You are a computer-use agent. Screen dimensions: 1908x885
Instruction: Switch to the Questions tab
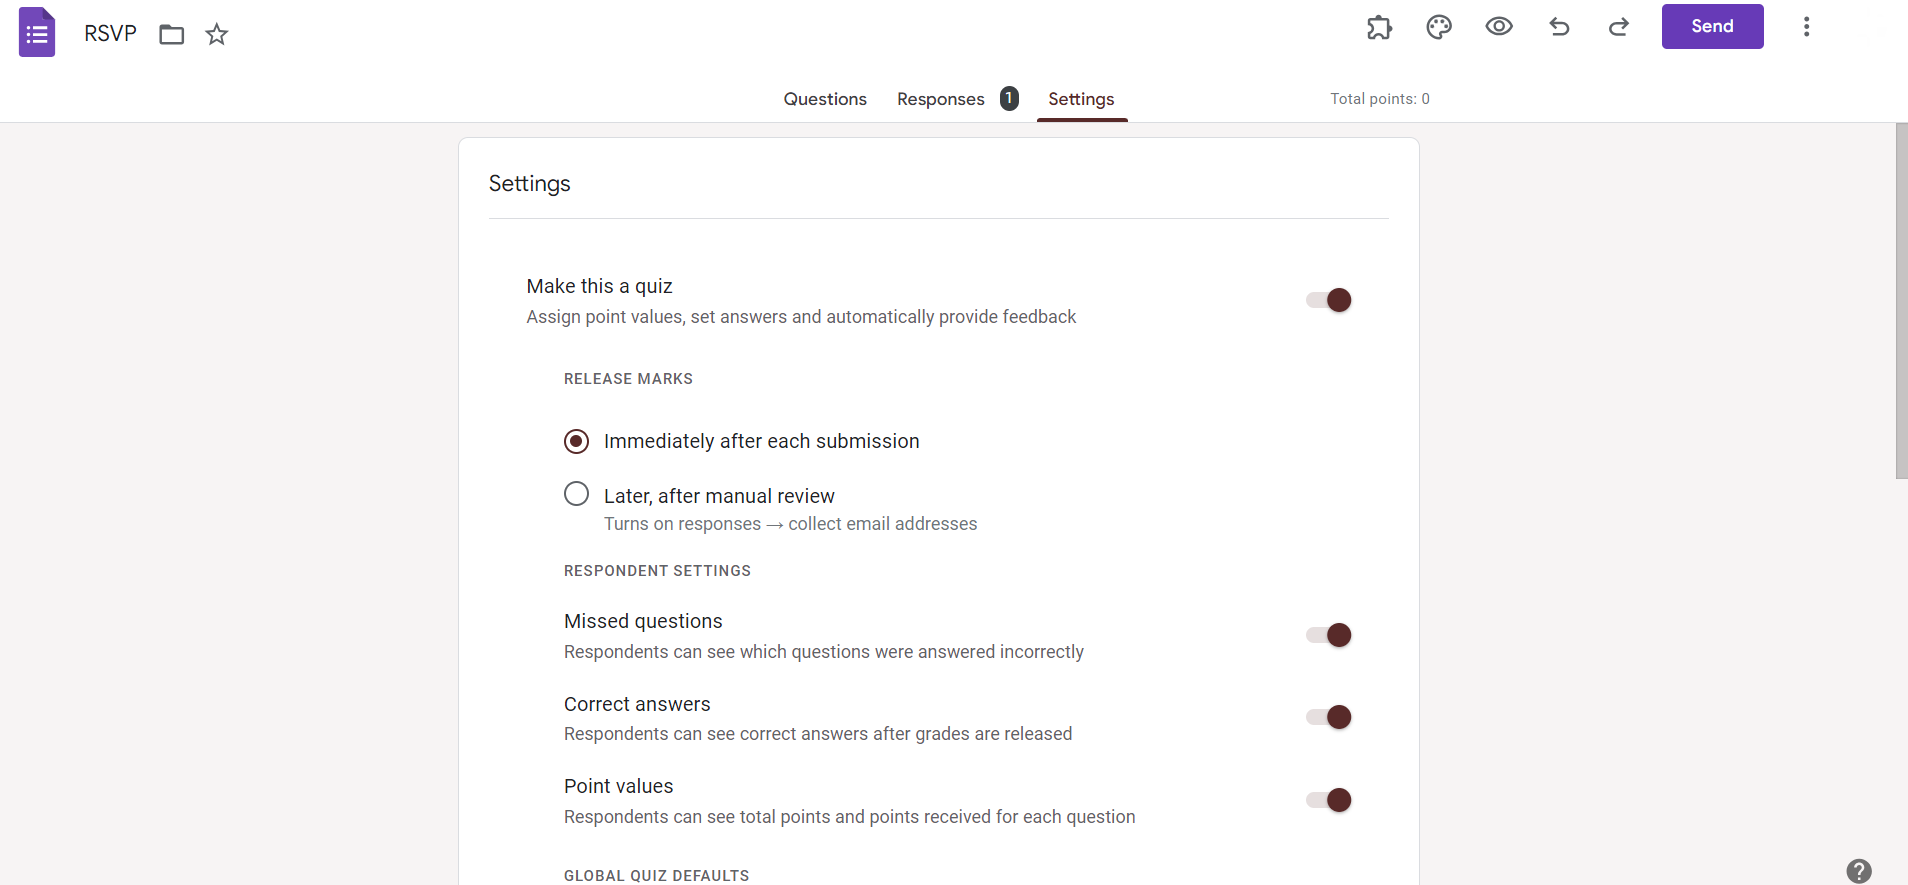click(825, 99)
